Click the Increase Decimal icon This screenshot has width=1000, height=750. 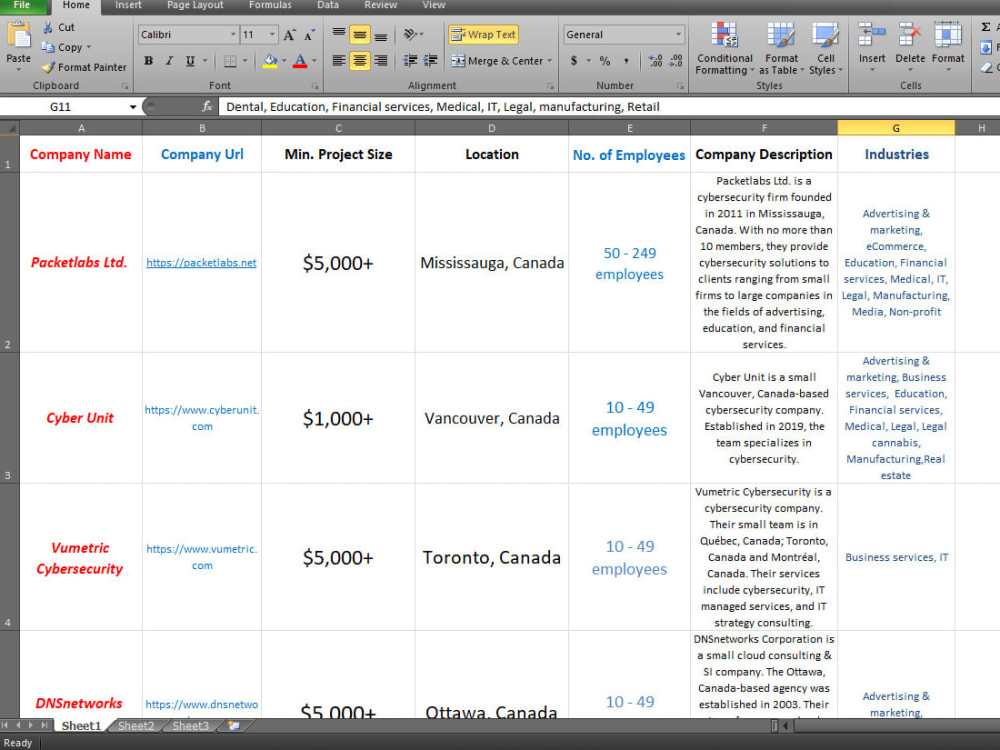coord(655,61)
